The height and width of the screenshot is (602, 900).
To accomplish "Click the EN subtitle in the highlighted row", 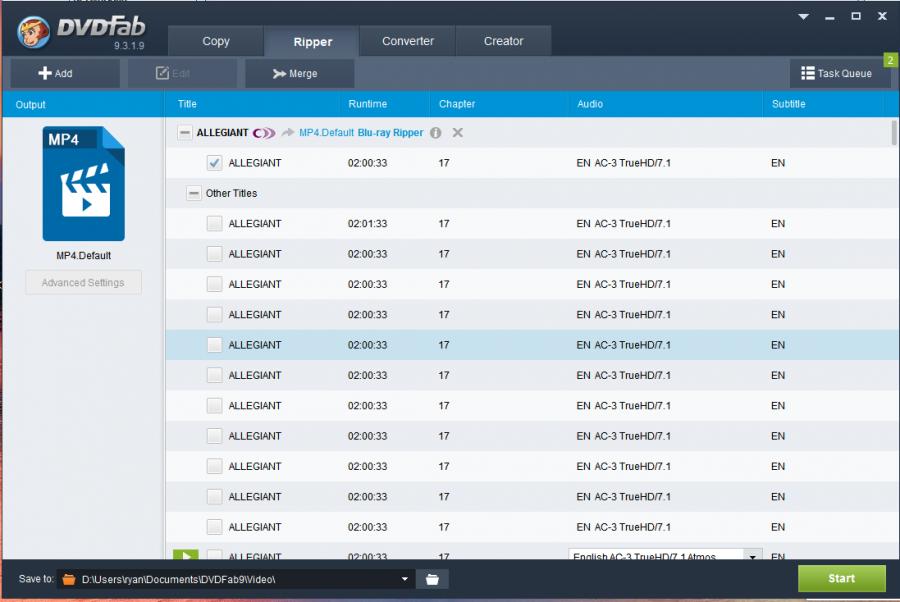I will (778, 345).
